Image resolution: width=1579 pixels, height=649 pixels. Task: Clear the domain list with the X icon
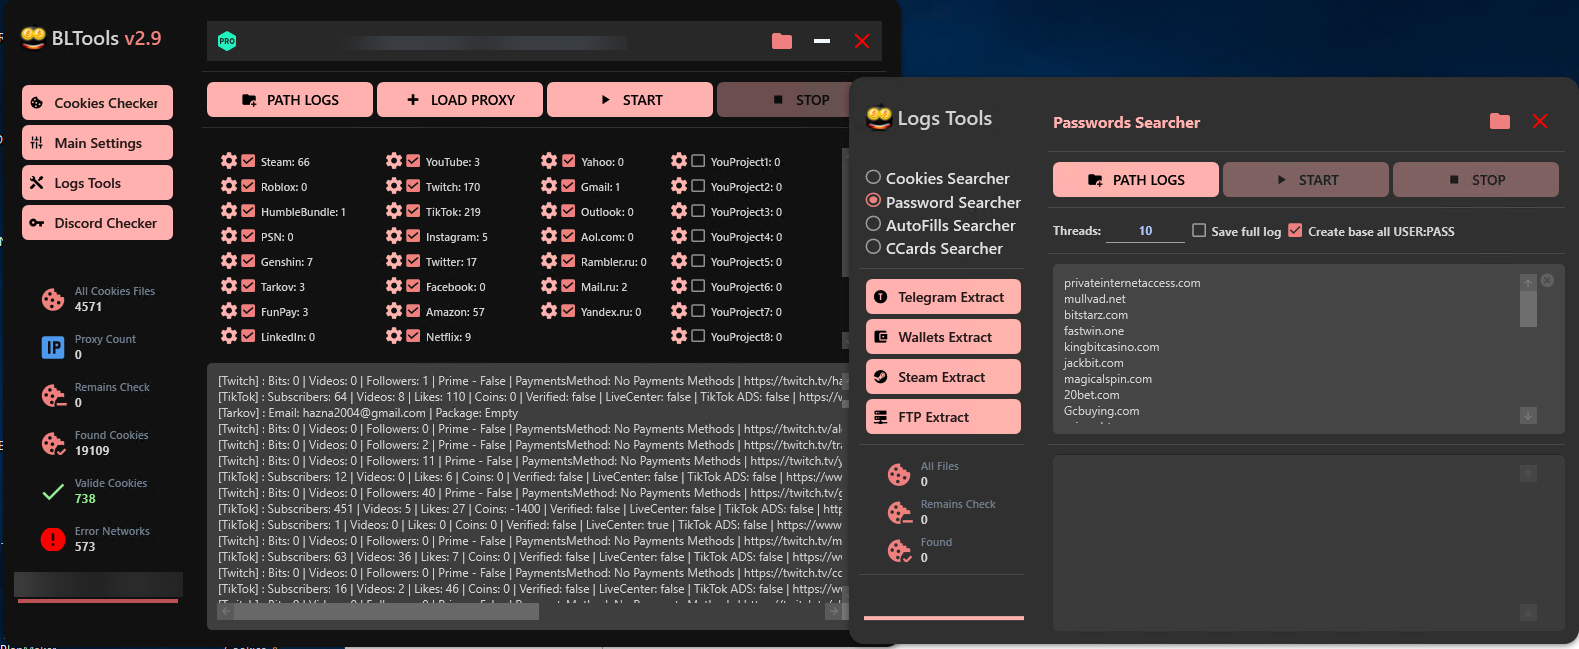1547,281
